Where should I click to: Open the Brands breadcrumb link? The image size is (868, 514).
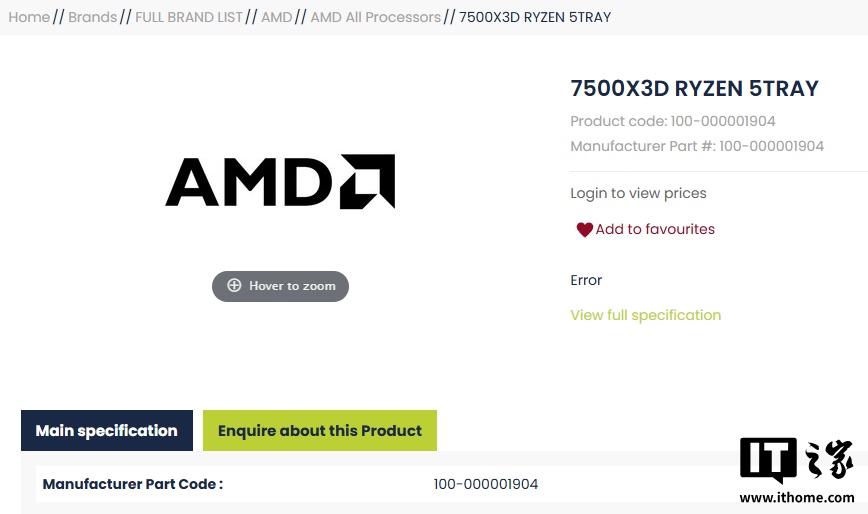pos(92,17)
